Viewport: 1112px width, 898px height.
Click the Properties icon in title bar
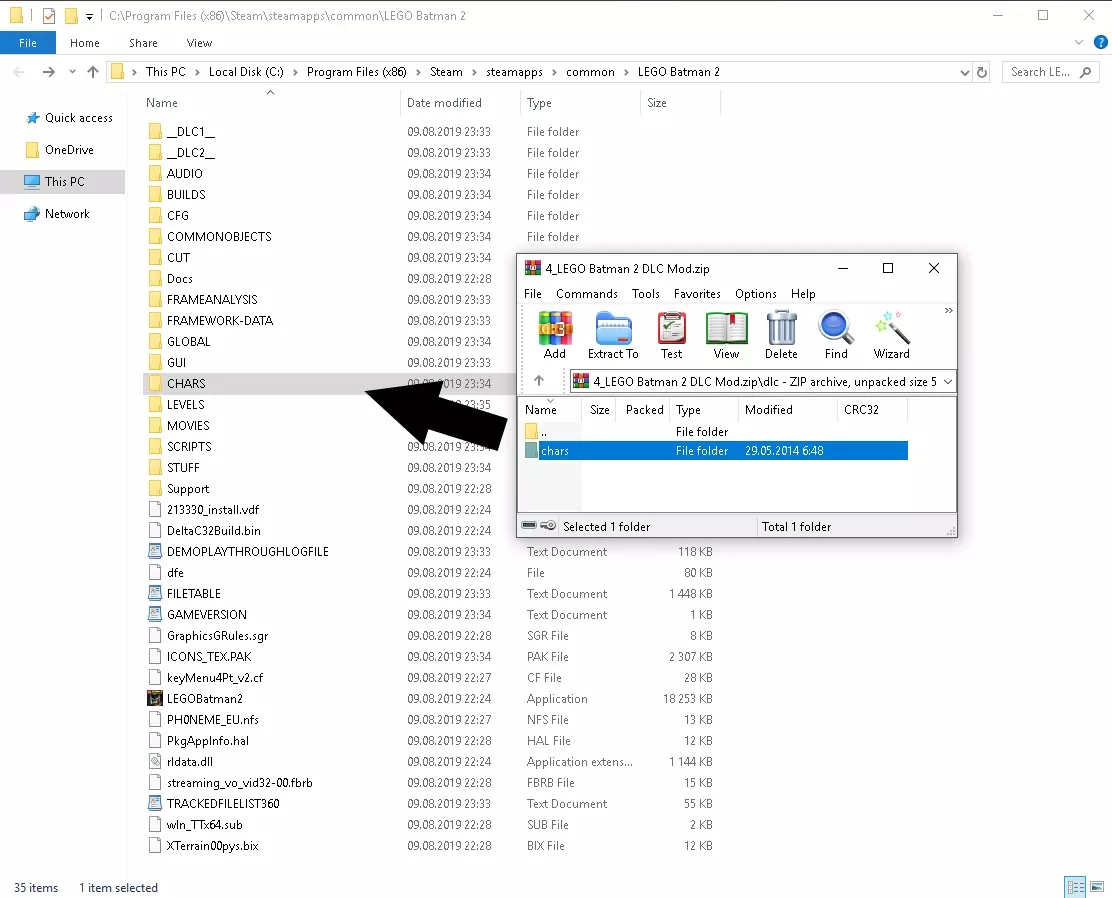(x=48, y=15)
